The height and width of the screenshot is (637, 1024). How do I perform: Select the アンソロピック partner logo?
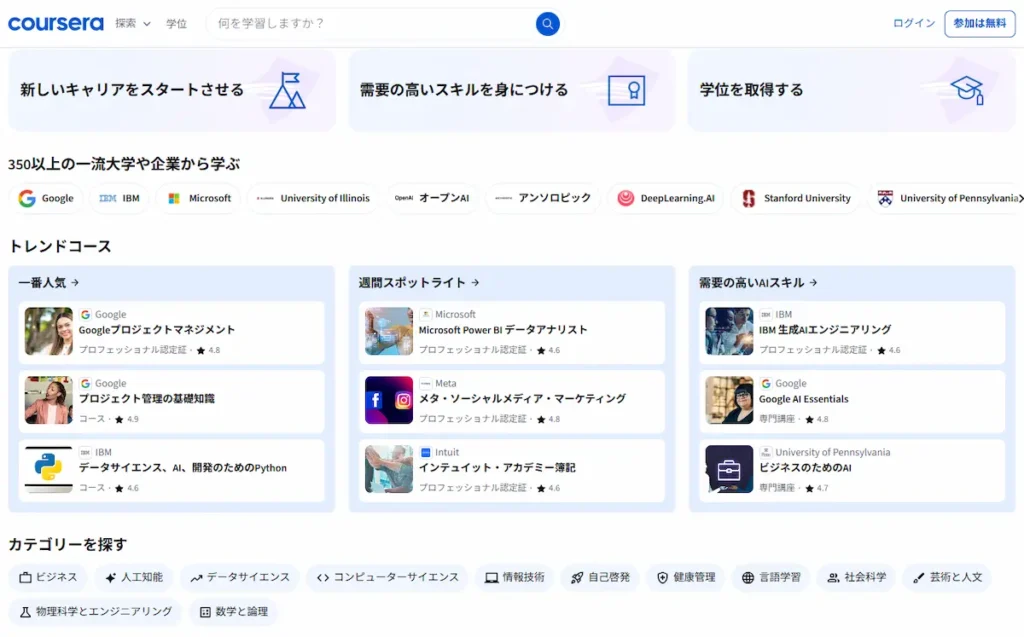coord(542,198)
